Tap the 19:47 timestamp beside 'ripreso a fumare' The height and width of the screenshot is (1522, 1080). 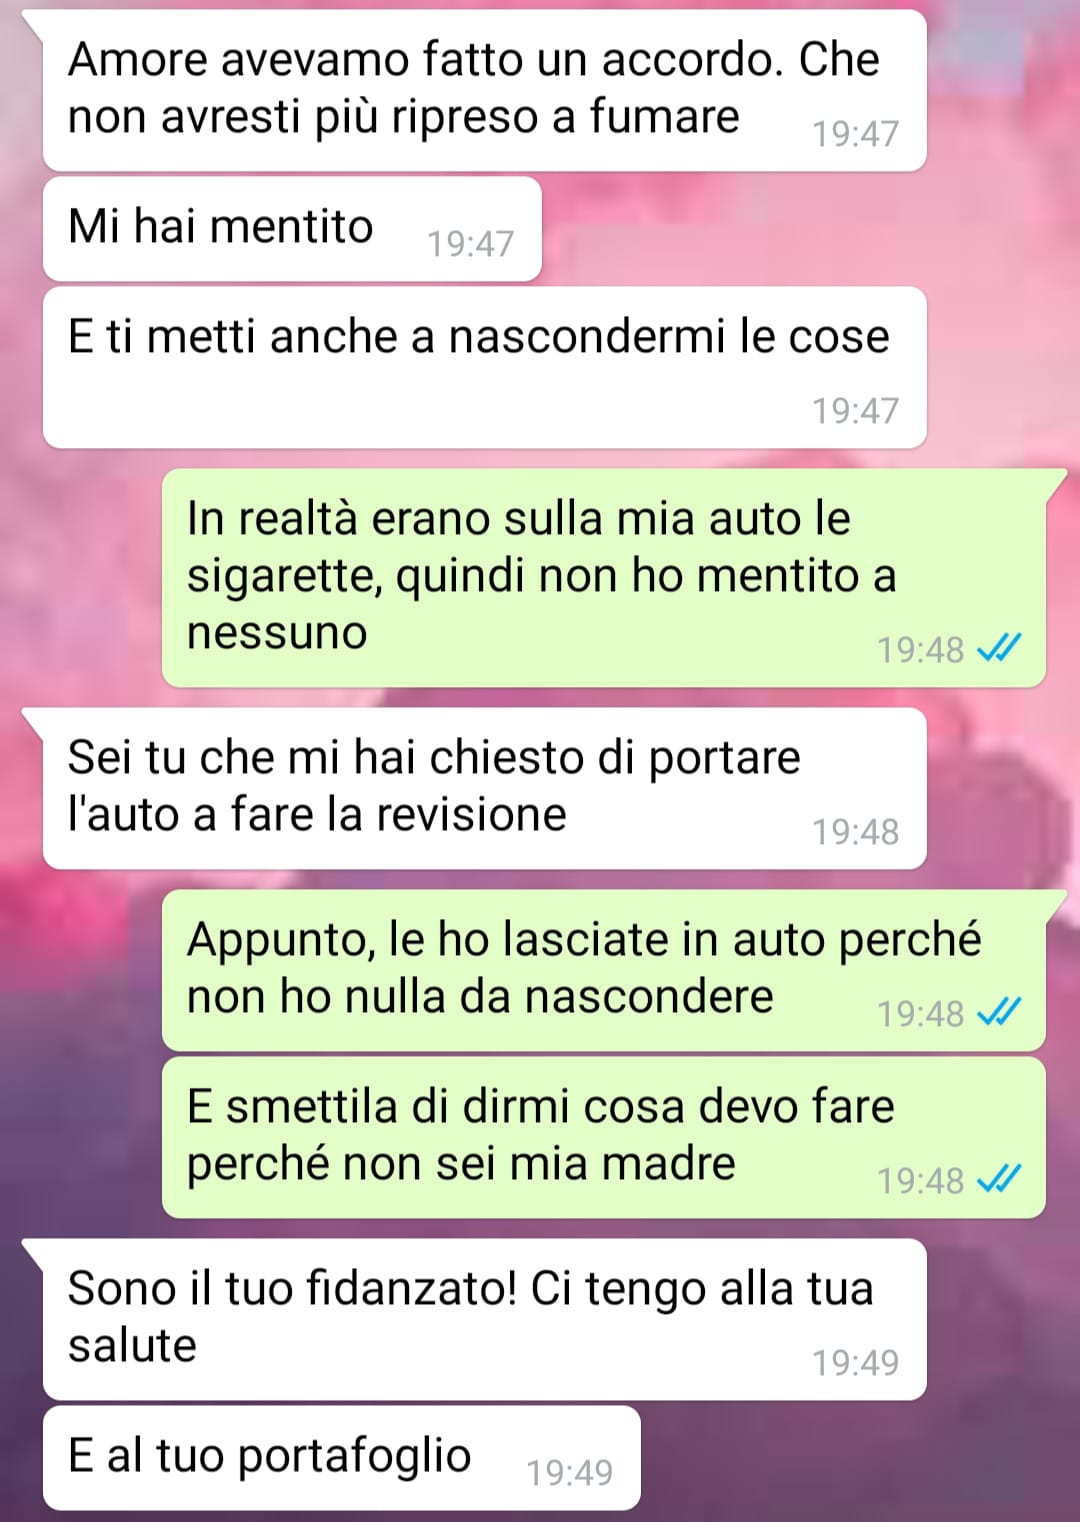[x=855, y=134]
